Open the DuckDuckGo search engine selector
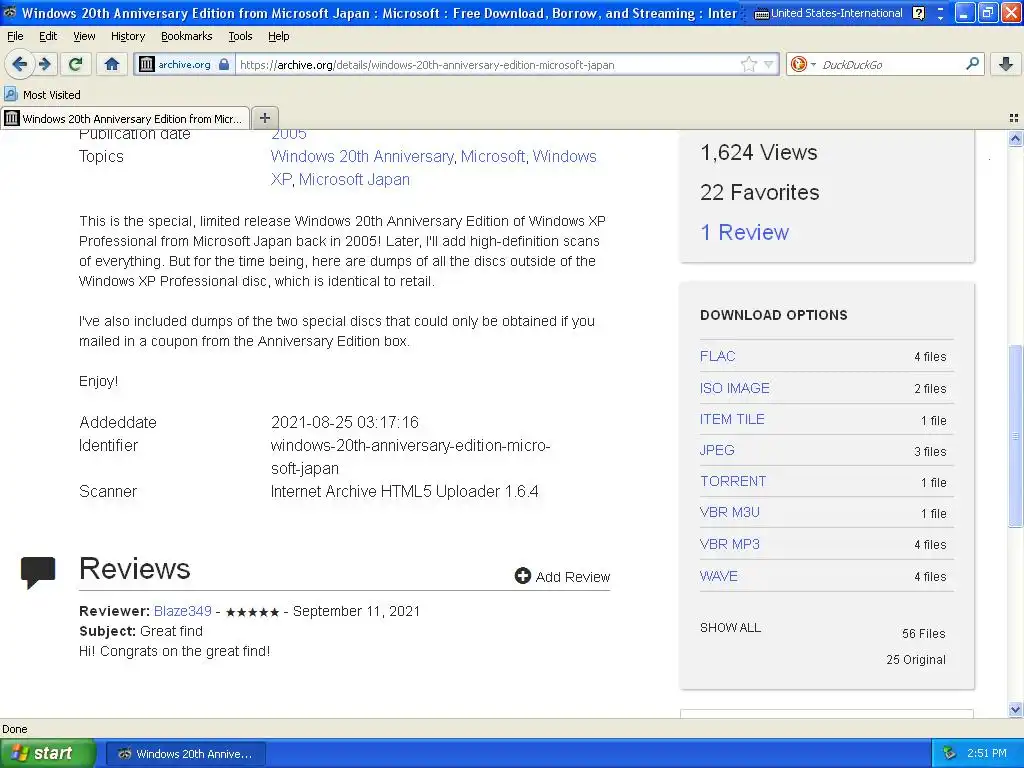 [x=803, y=64]
